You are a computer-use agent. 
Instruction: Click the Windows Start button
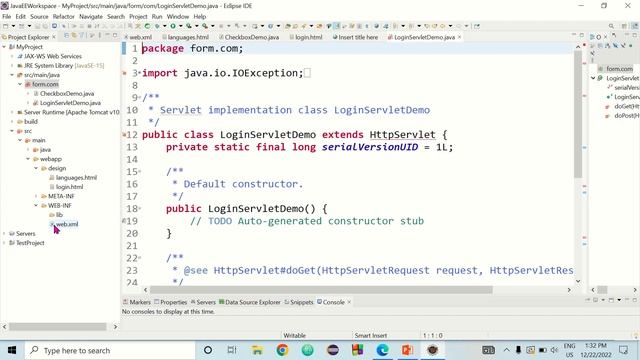pyautogui.click(x=12, y=350)
